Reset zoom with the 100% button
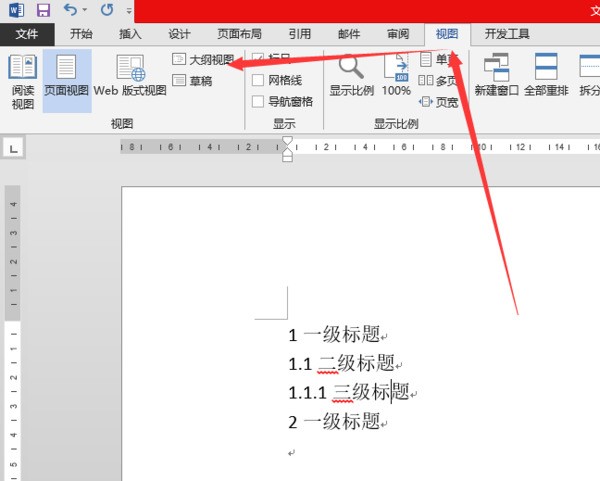Screen dimensions: 600x481 396,76
